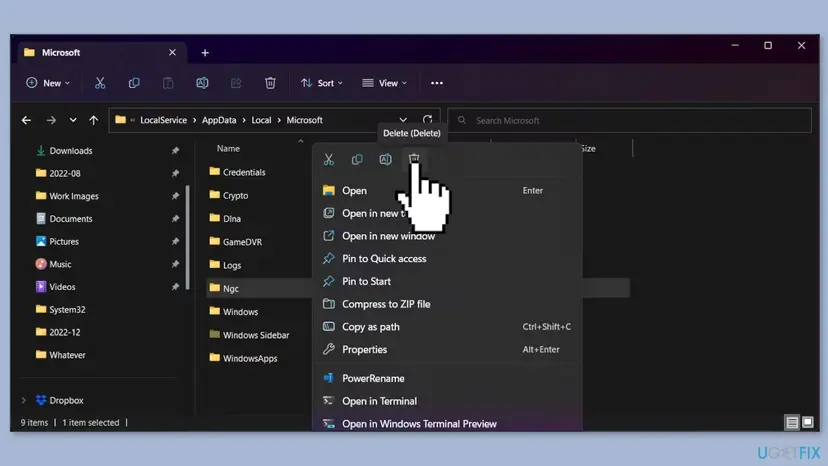Click the Copy icon in the context menu
The image size is (828, 466).
point(357,159)
